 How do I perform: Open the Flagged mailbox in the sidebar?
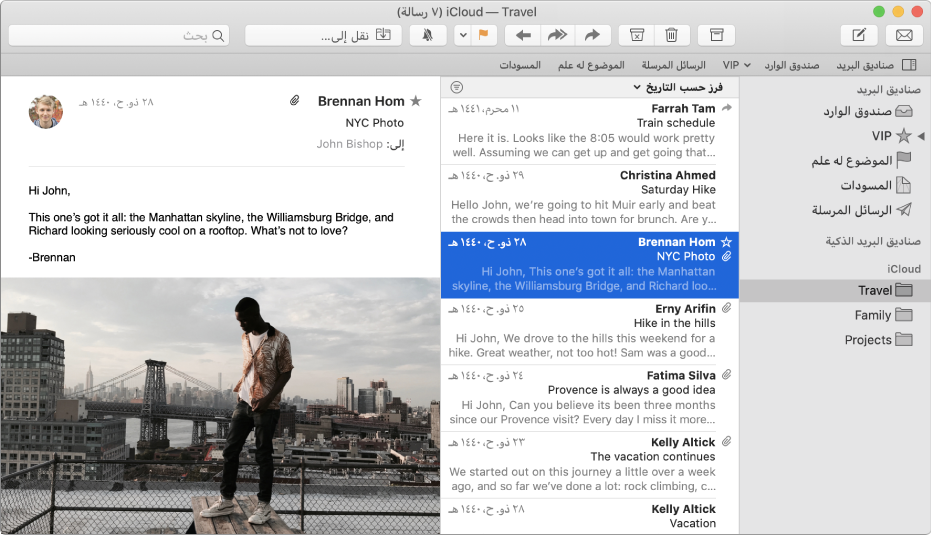pyautogui.click(x=835, y=160)
